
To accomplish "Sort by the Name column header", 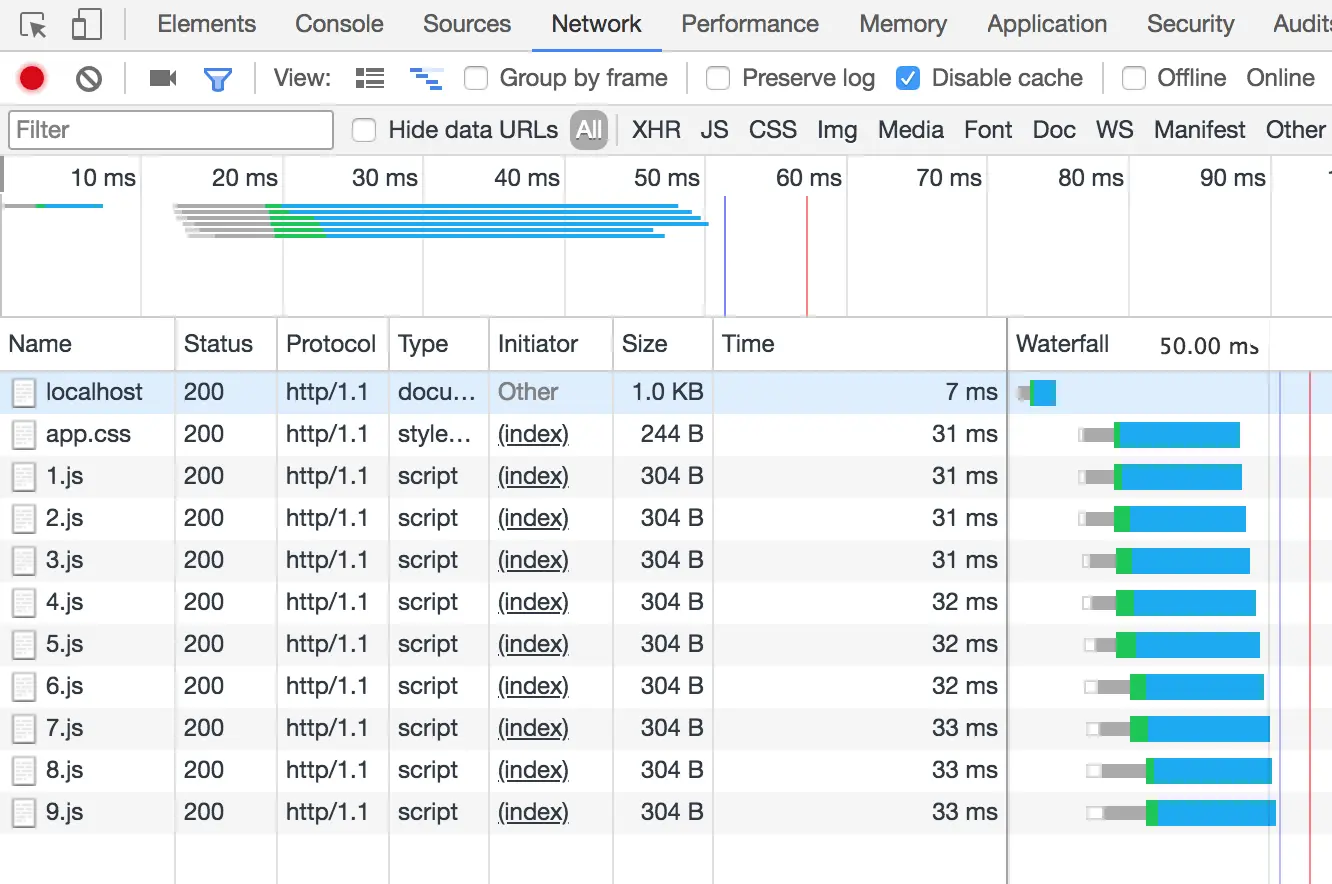I will click(x=88, y=344).
